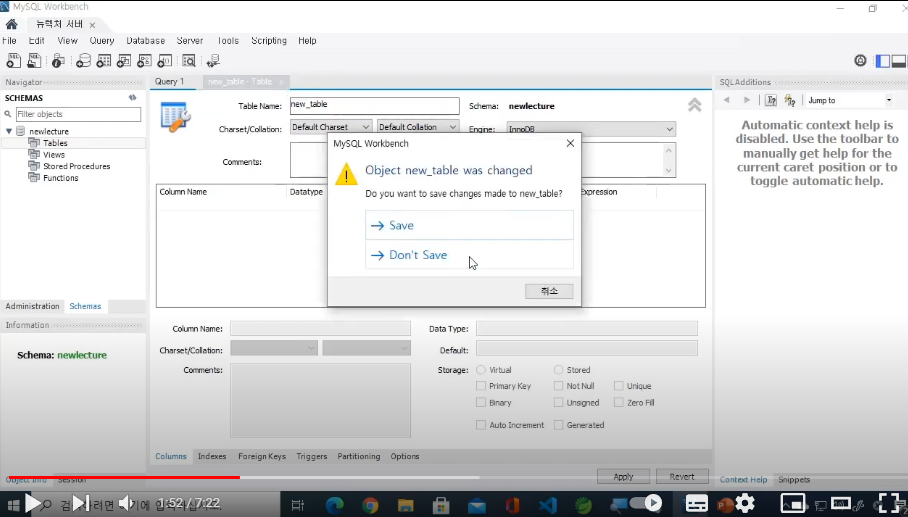Toggle the left sidebar panel icon
Screen dimensions: 908x517
pos(883,61)
